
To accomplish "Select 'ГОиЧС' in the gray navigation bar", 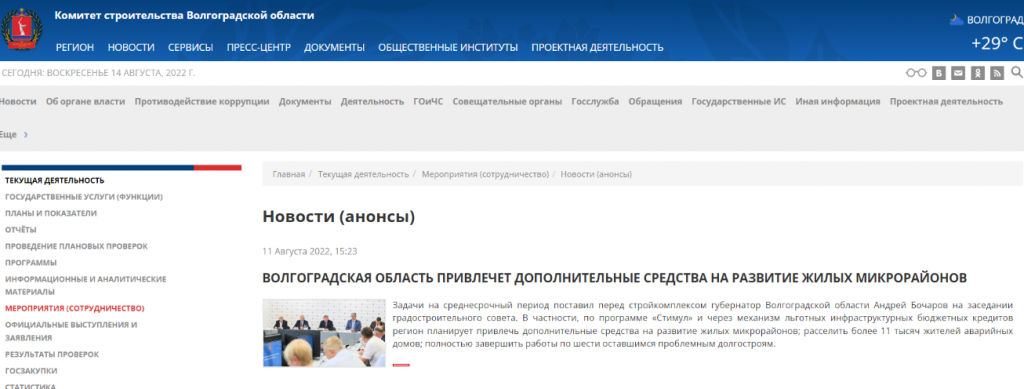I will coord(428,101).
